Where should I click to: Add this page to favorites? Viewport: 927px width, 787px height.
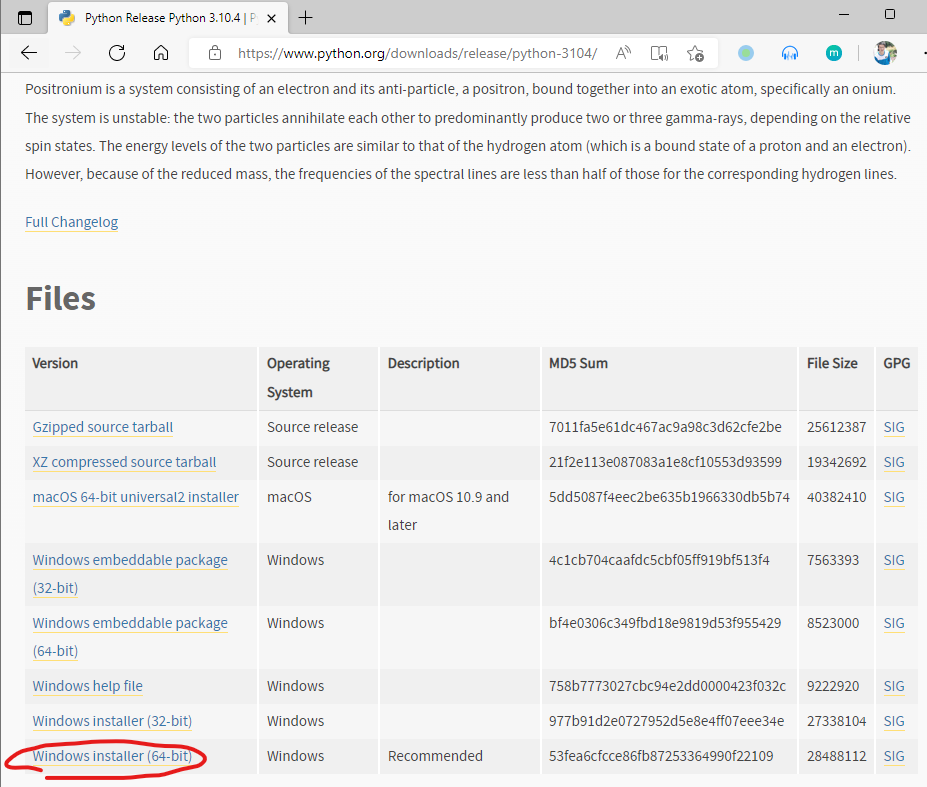(x=695, y=53)
